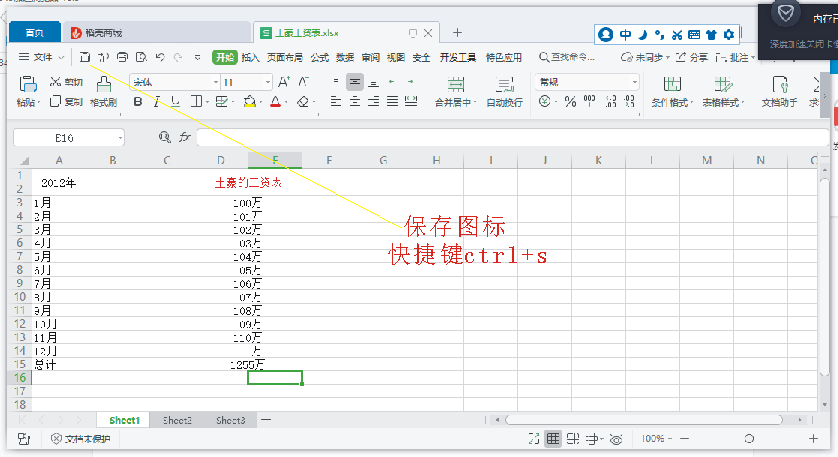Open the 文件 file menu

(x=42, y=57)
